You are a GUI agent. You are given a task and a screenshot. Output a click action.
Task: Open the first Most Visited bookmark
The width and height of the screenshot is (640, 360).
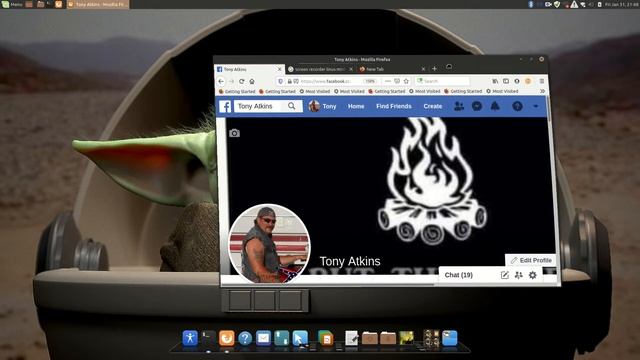click(x=315, y=91)
